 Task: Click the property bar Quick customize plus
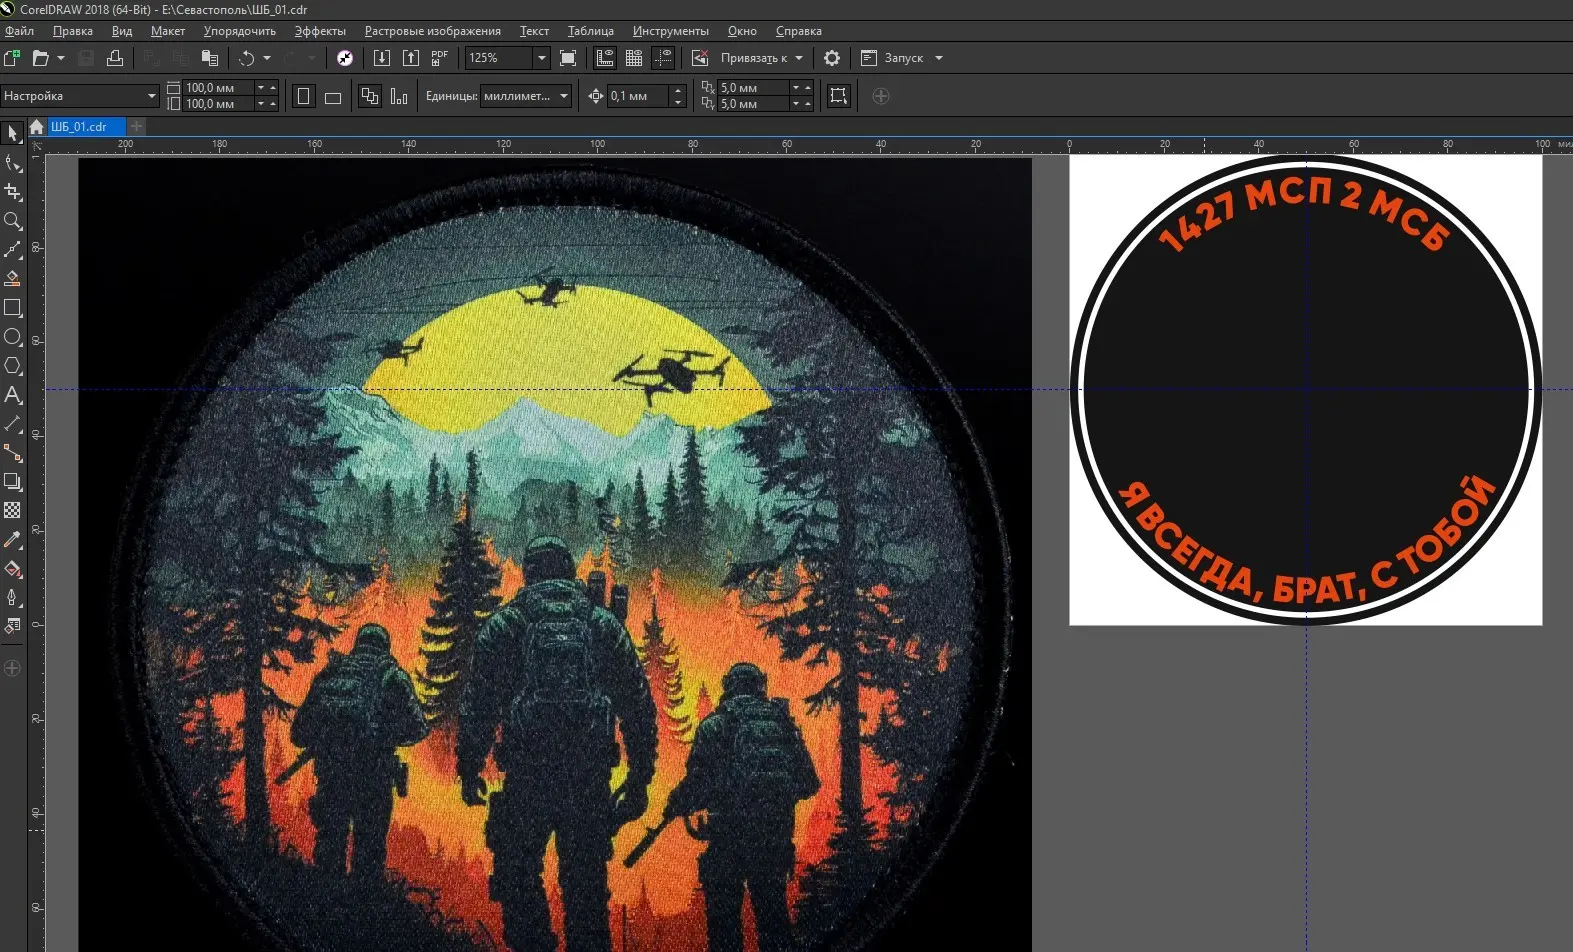point(881,96)
